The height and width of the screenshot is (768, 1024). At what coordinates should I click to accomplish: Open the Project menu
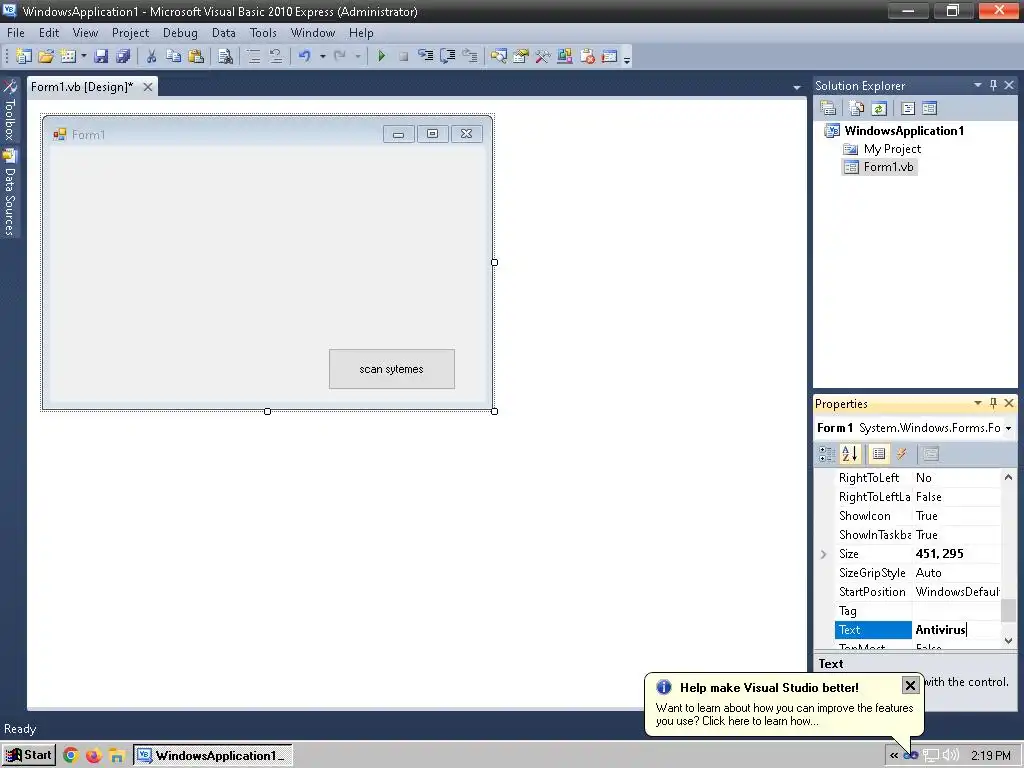(x=130, y=33)
